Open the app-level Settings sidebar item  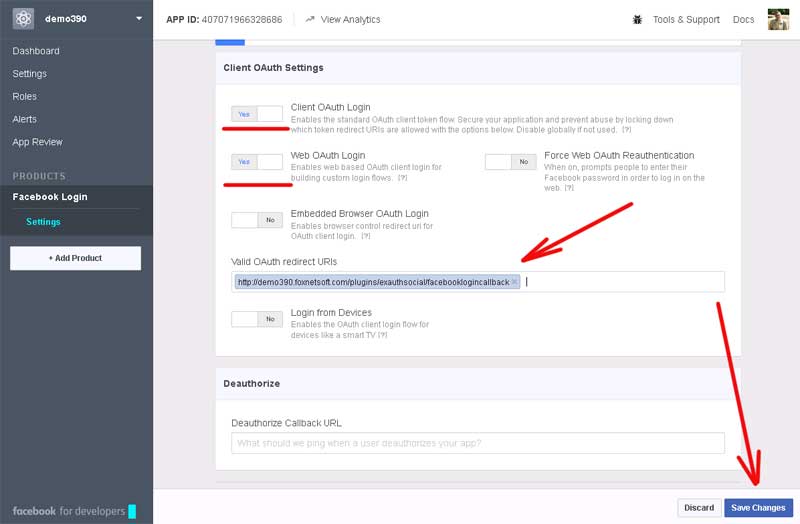coord(30,74)
